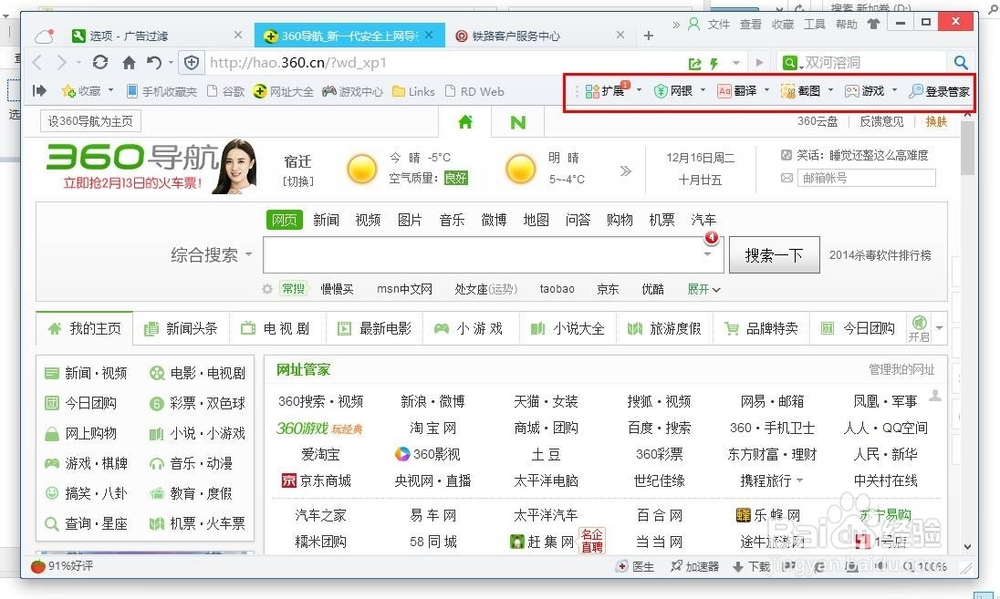Click the [切换] city switch link
The width and height of the screenshot is (1000, 599).
(298, 181)
